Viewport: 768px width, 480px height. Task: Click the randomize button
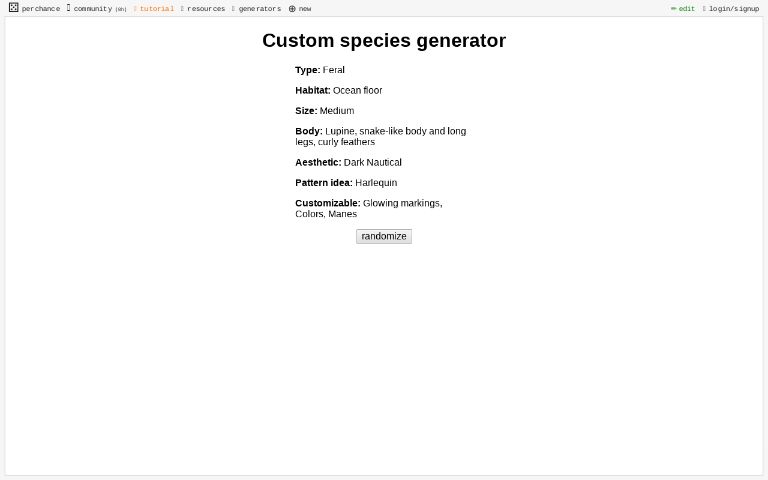[384, 236]
